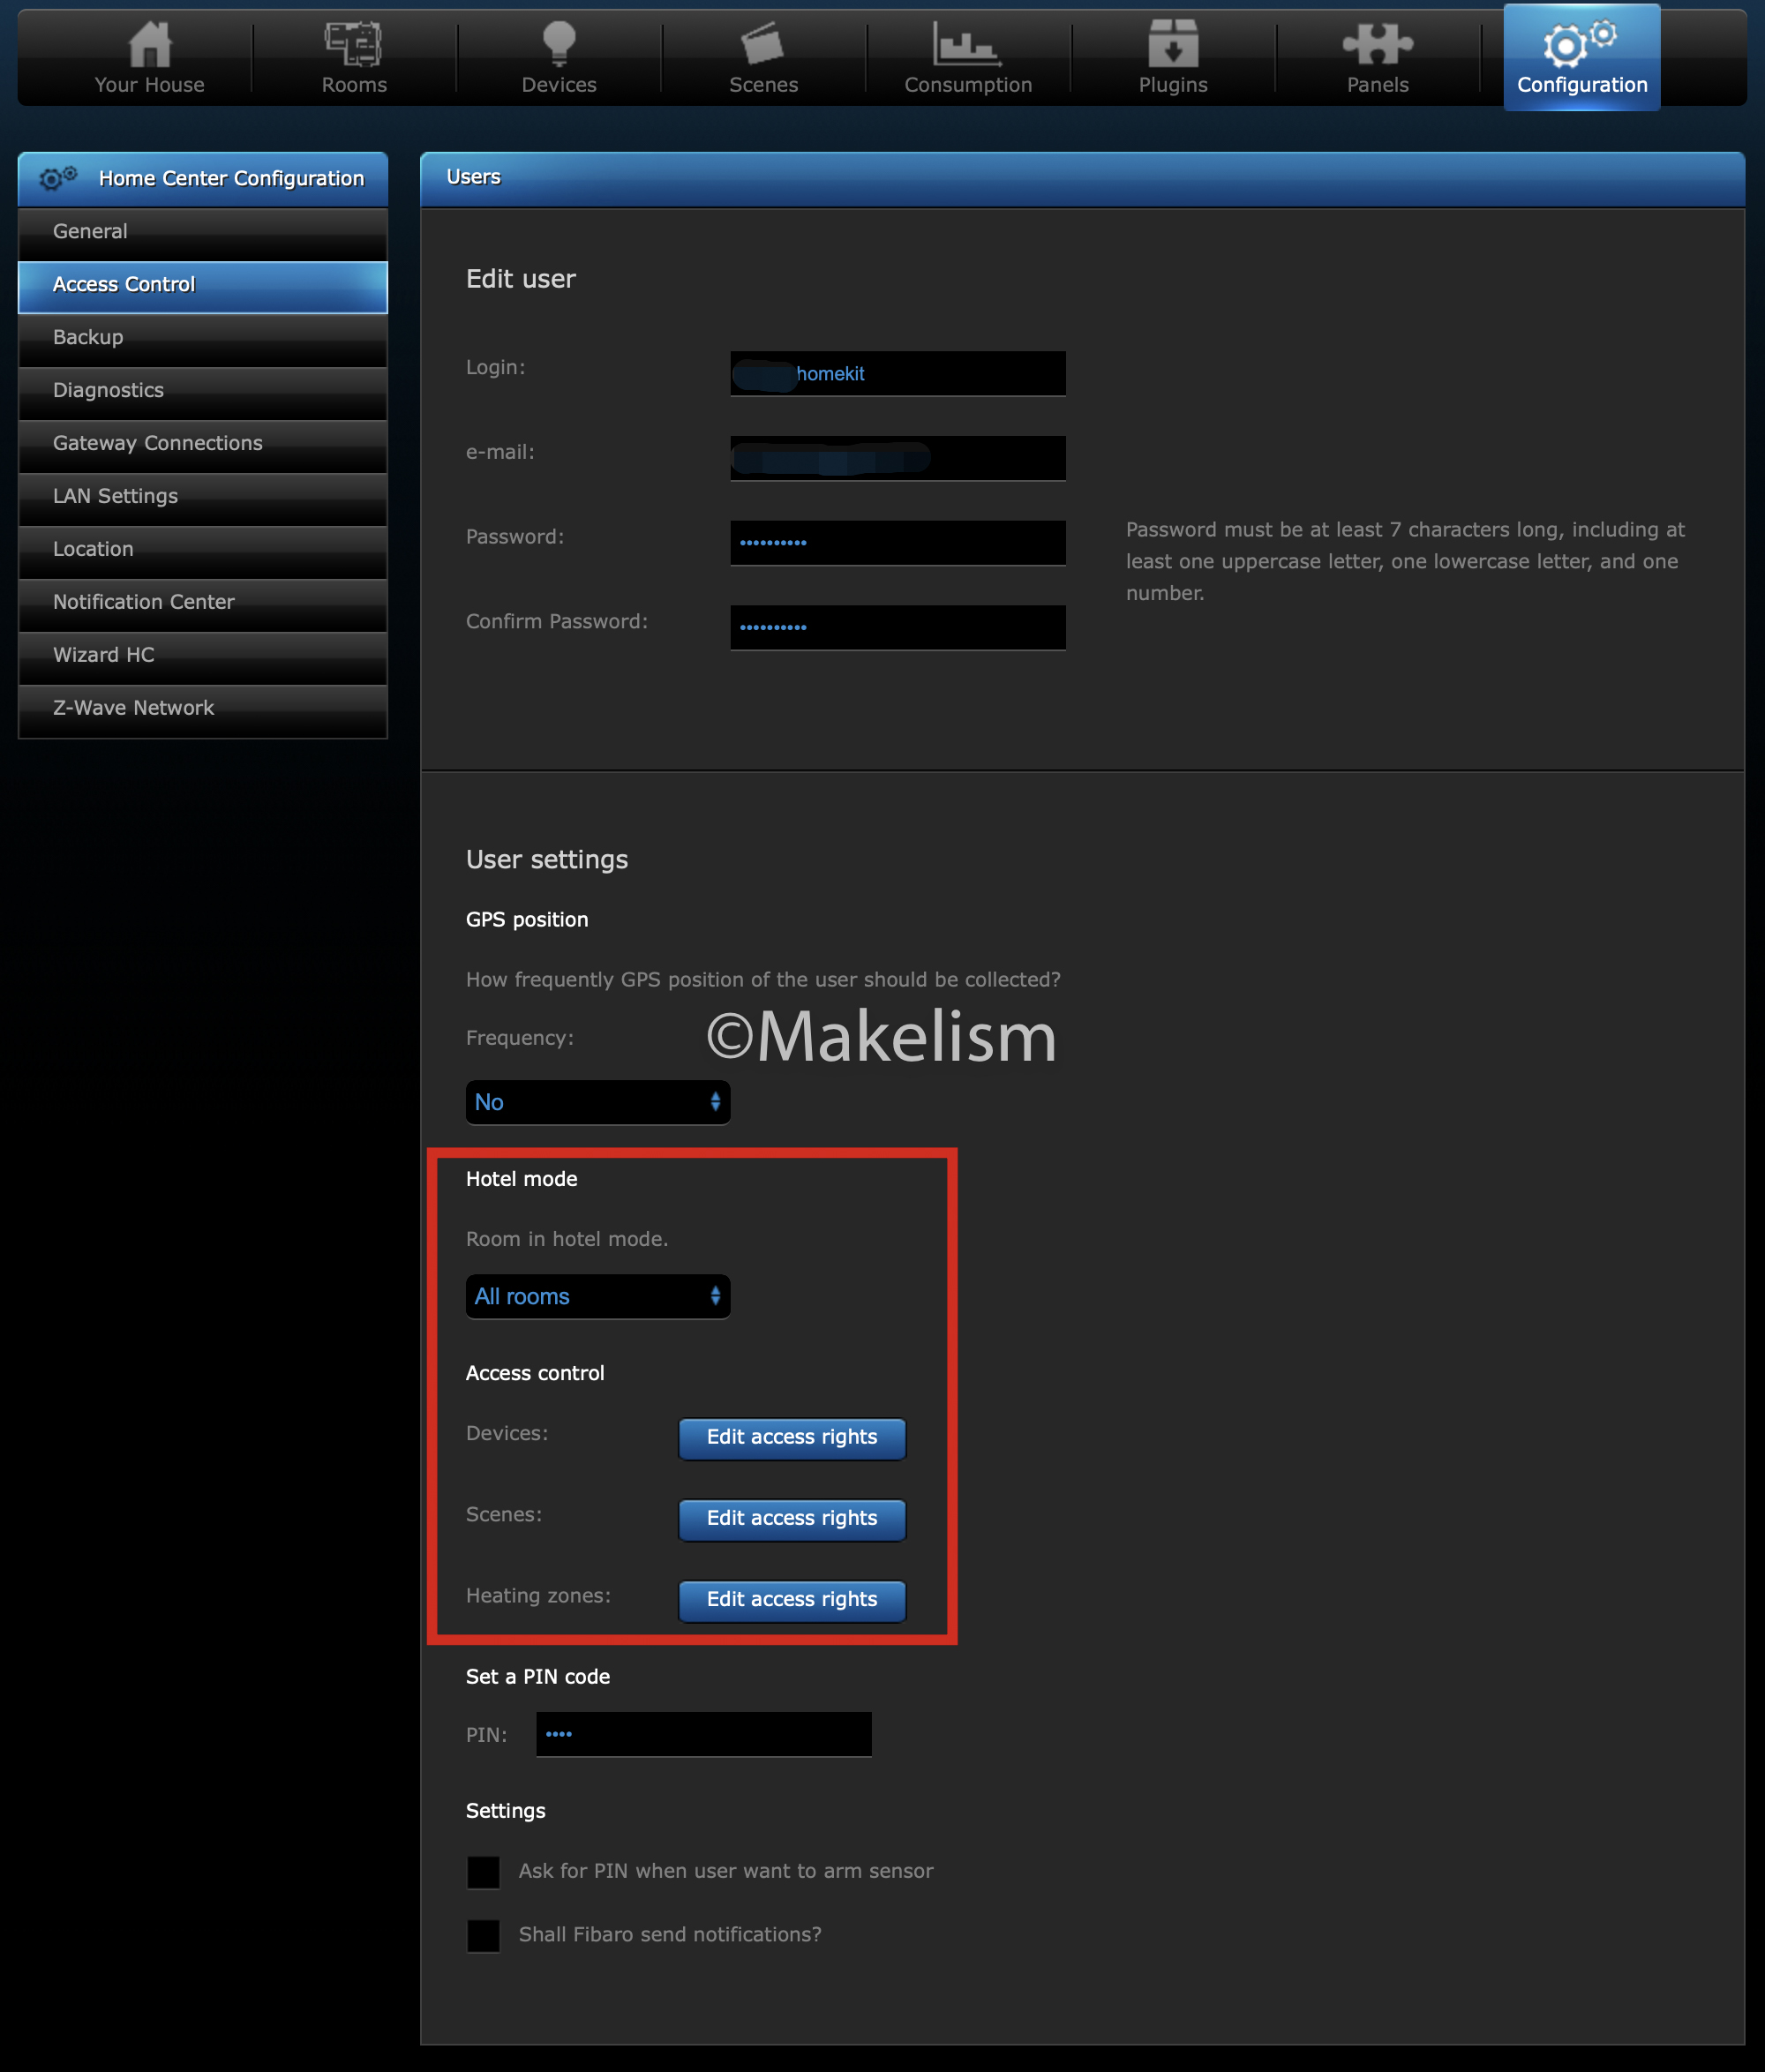Expand the hotel mode All rooms dropdown

click(598, 1296)
